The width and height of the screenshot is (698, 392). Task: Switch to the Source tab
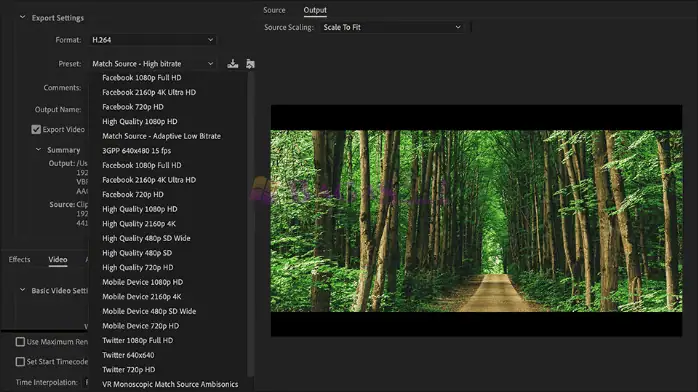pos(274,10)
